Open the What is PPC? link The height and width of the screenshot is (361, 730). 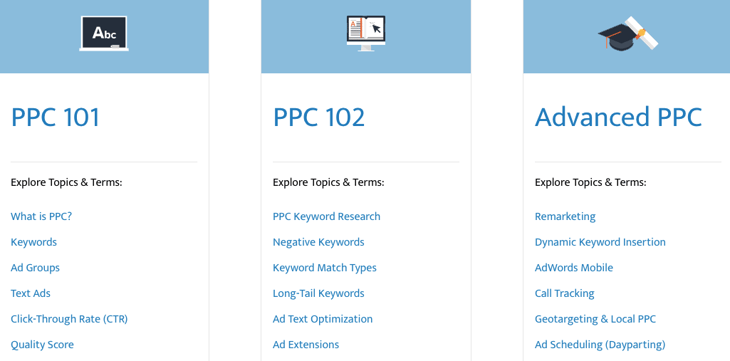coord(41,217)
